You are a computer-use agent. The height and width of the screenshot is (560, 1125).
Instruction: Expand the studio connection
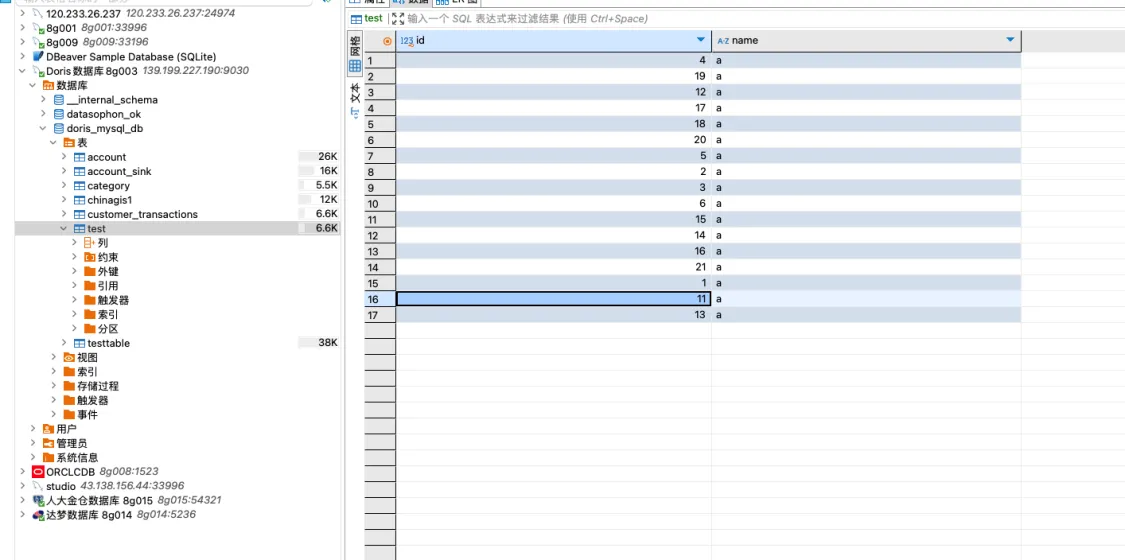pos(22,486)
